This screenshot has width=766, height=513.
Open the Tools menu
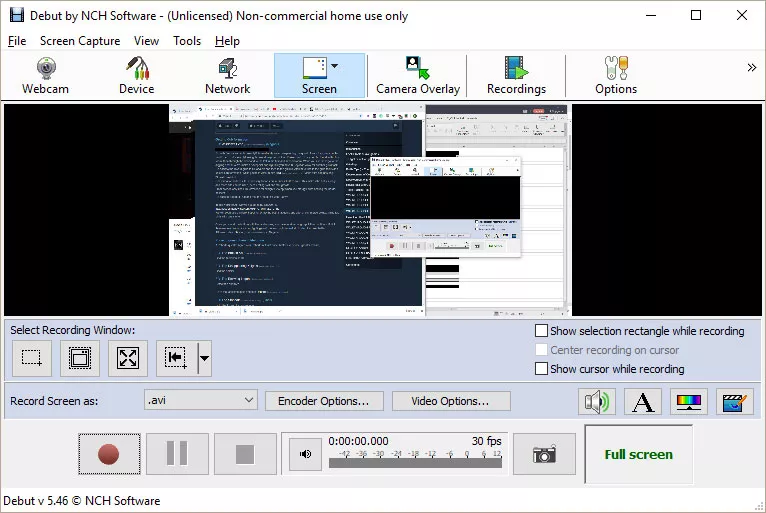(187, 41)
